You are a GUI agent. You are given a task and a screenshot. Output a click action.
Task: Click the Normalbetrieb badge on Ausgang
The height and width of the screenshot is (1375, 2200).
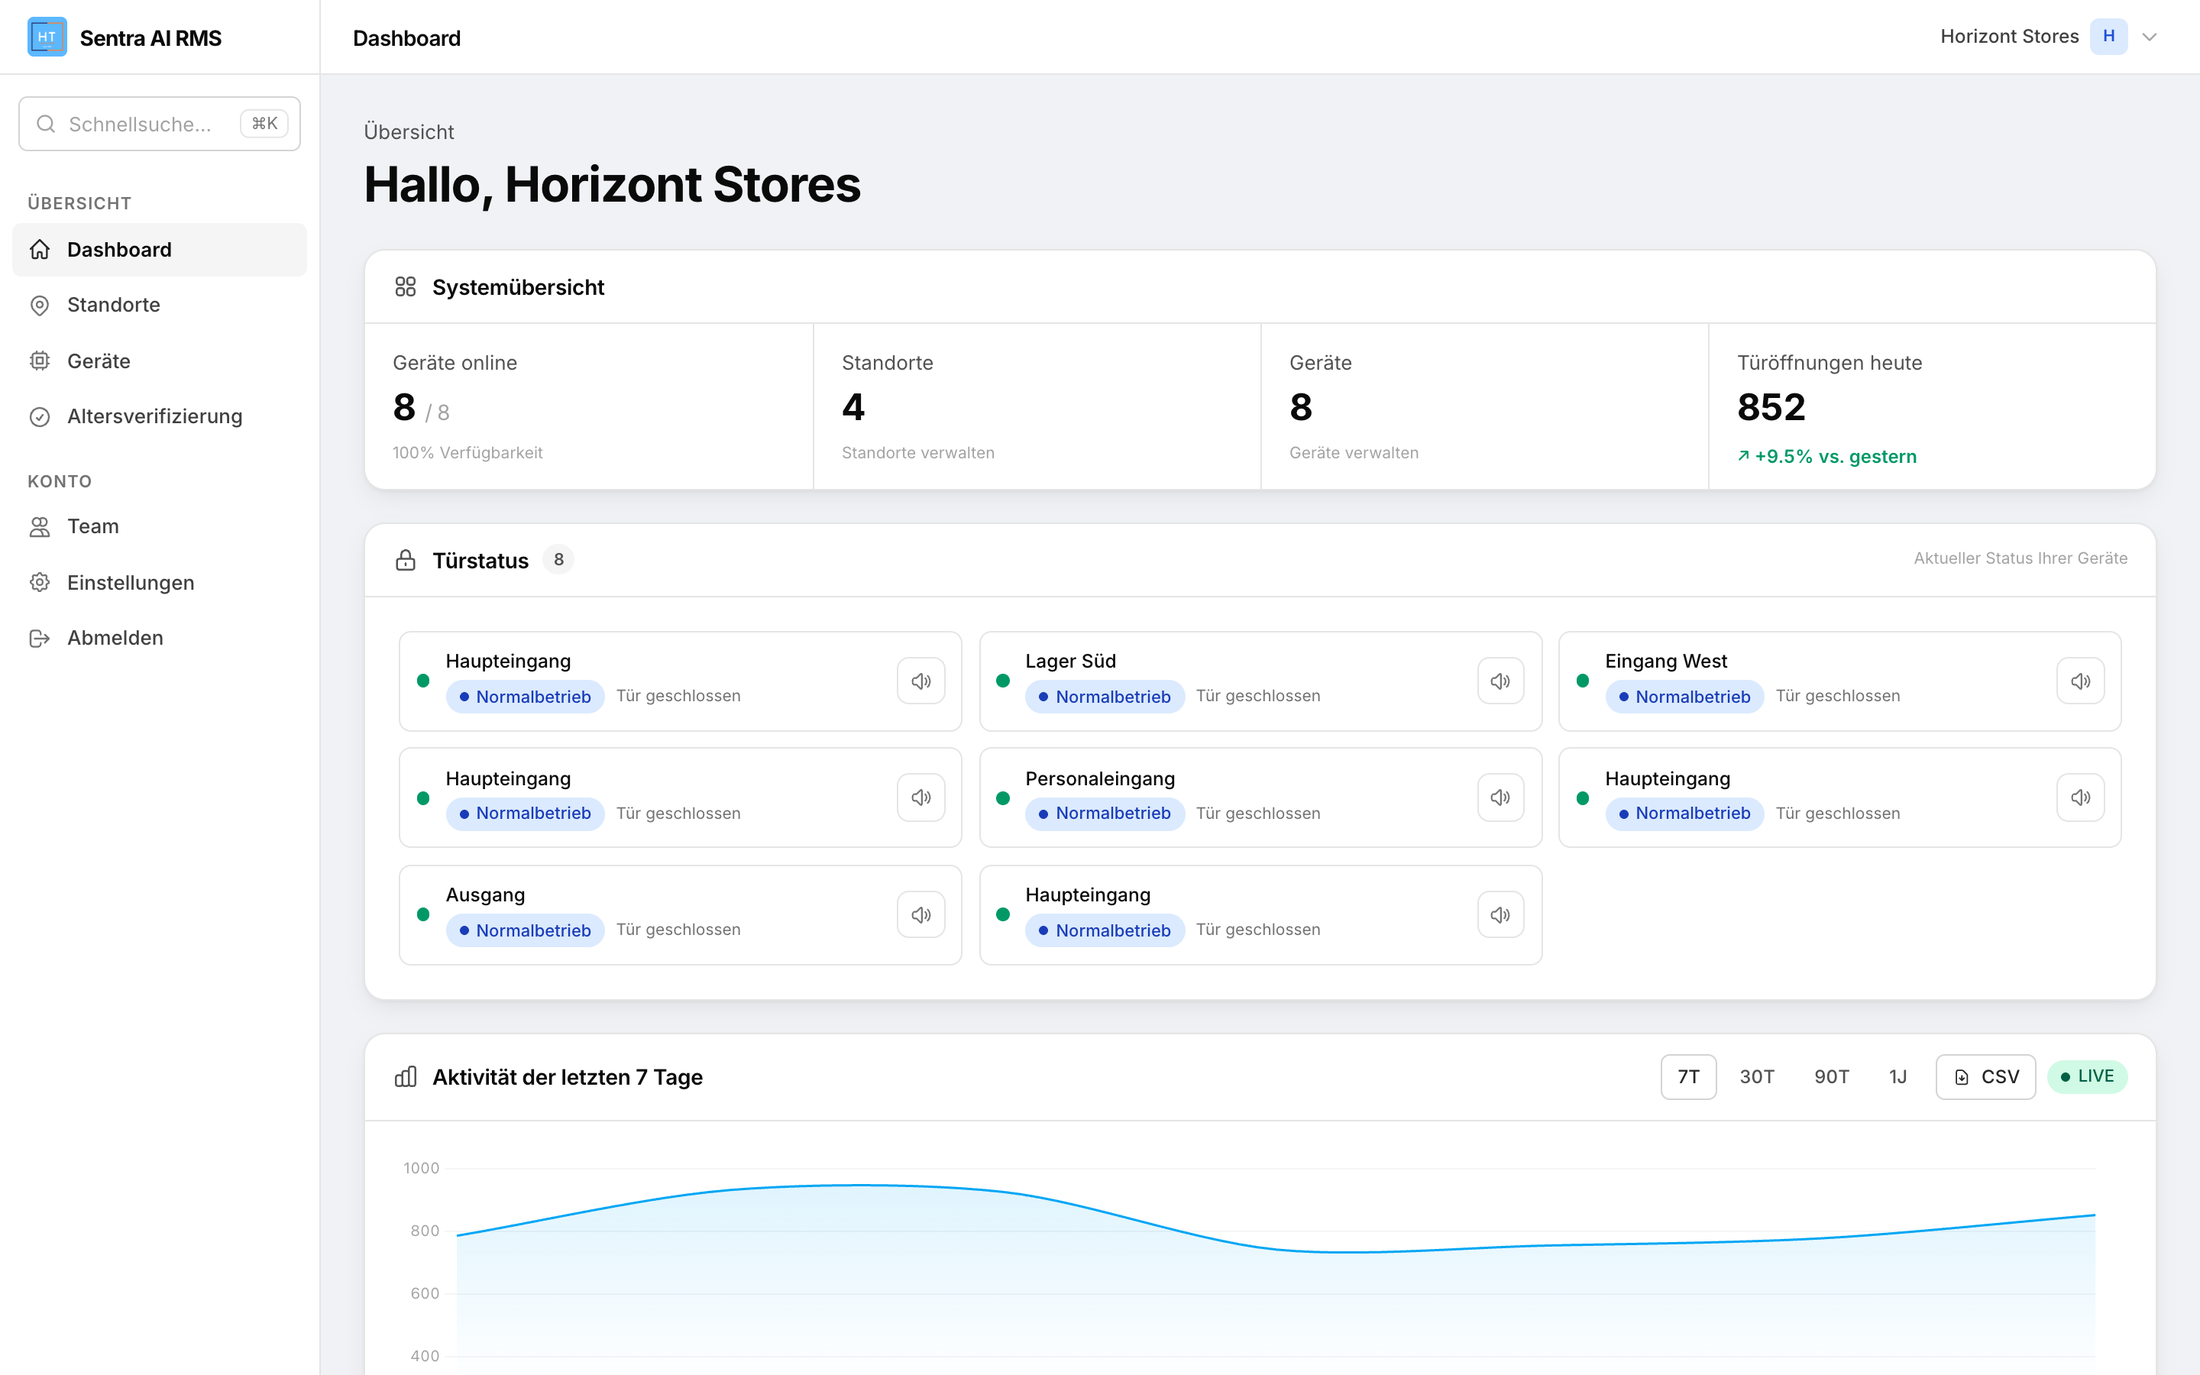point(525,930)
